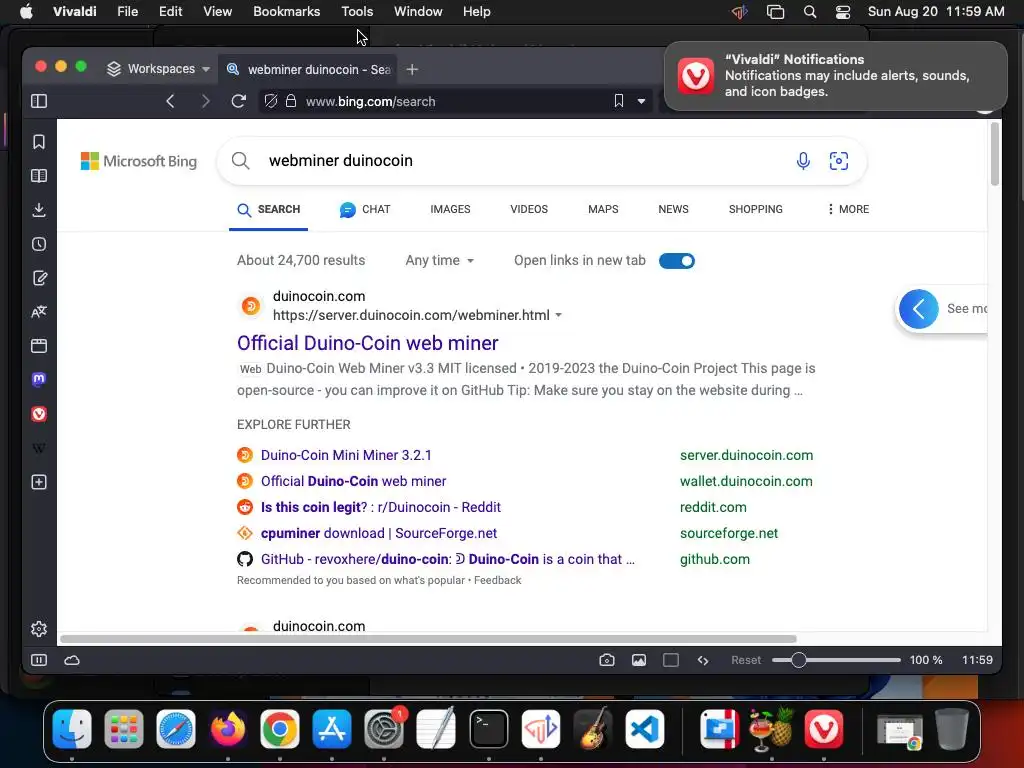Open the MORE search categories menu
This screenshot has height=768, width=1024.
pos(848,209)
